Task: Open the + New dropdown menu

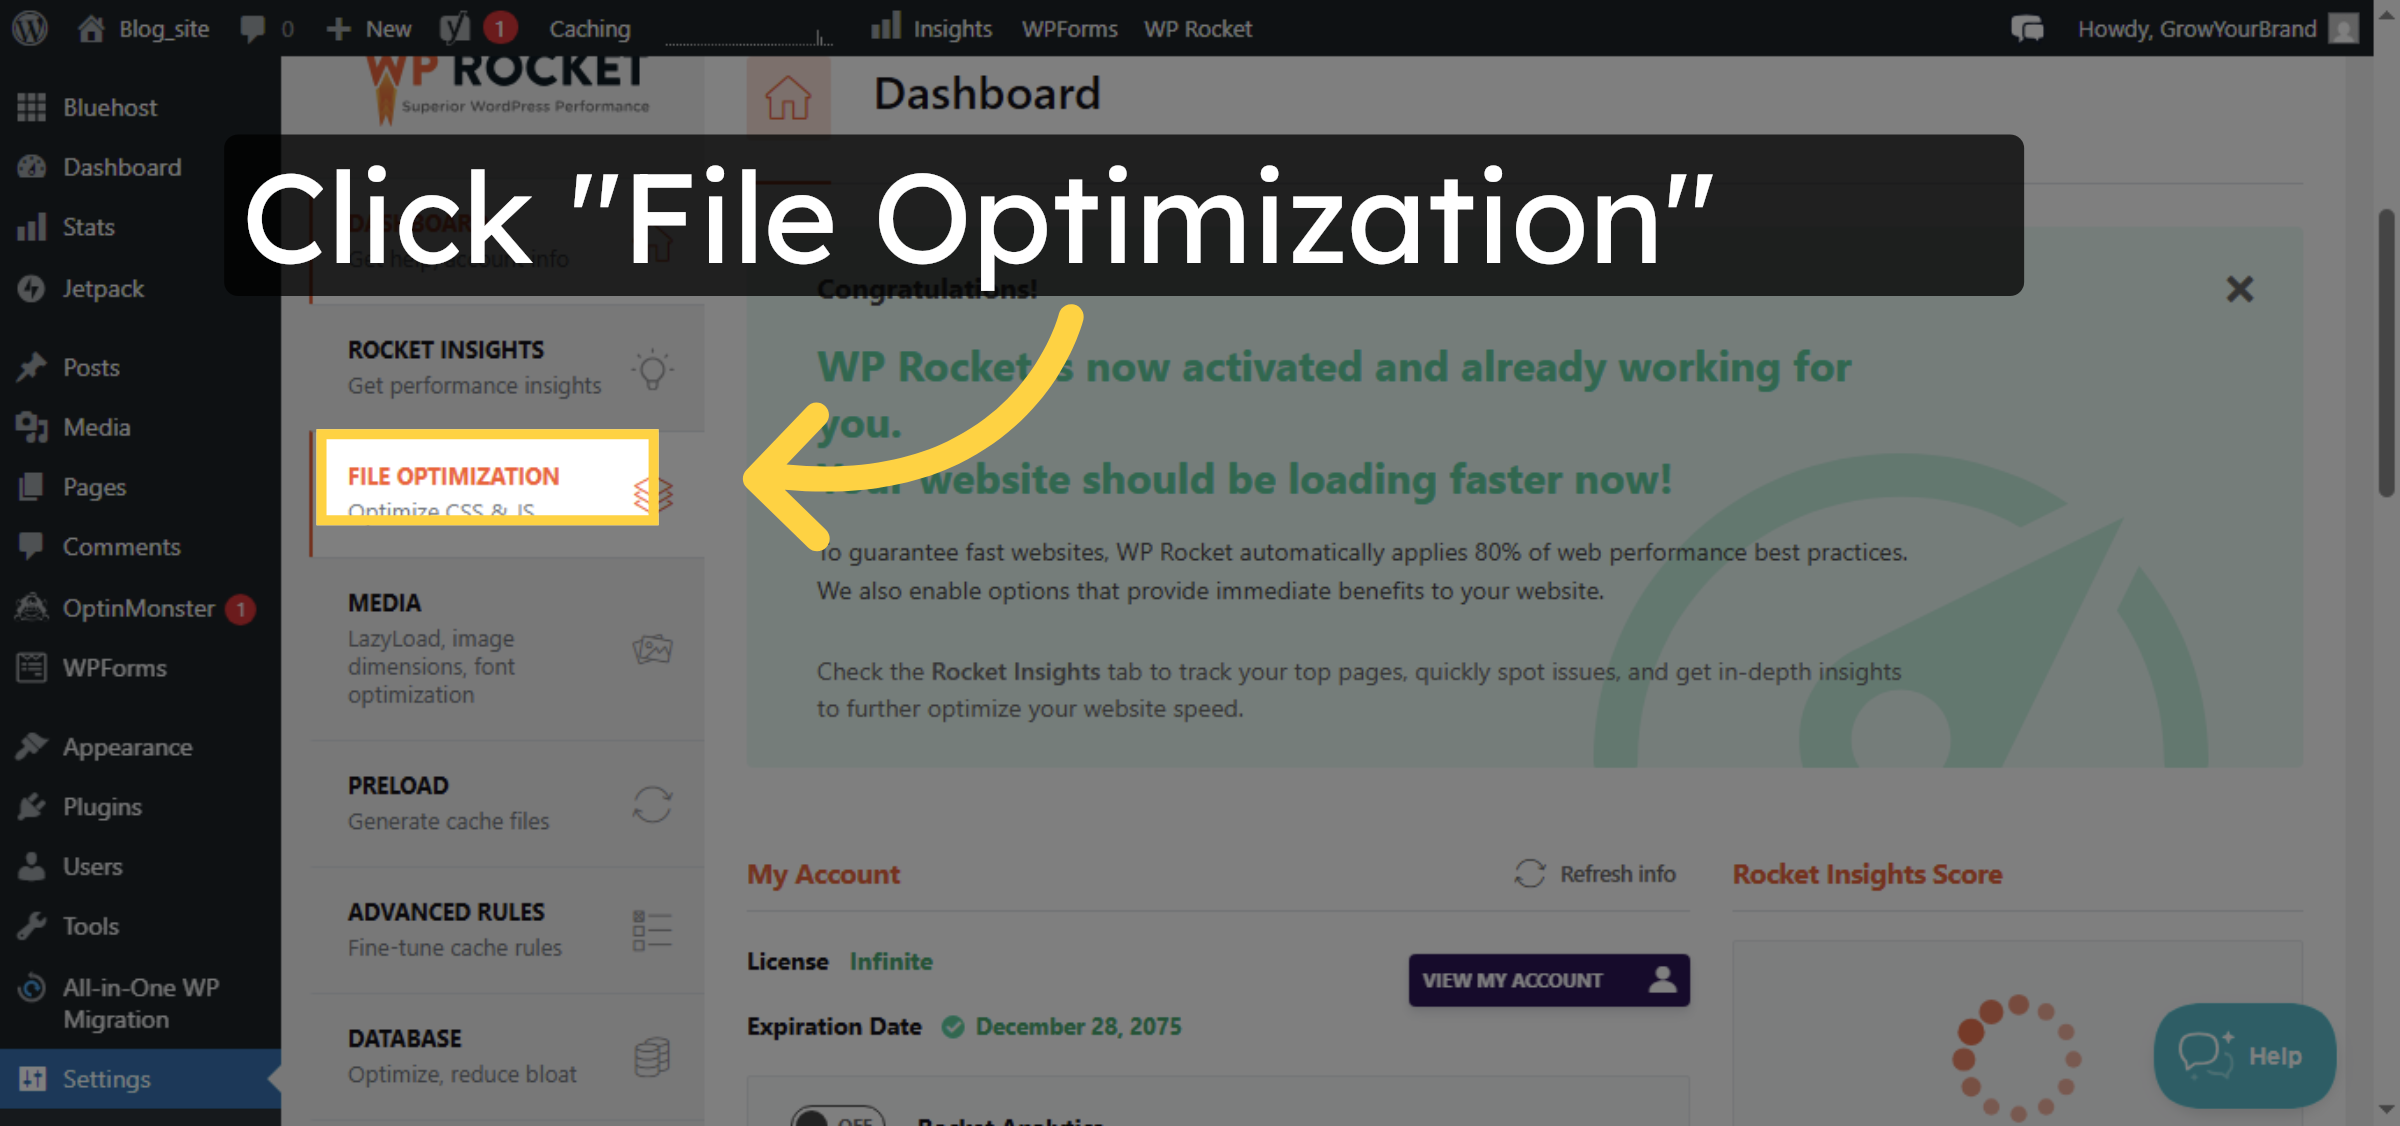Action: (368, 27)
